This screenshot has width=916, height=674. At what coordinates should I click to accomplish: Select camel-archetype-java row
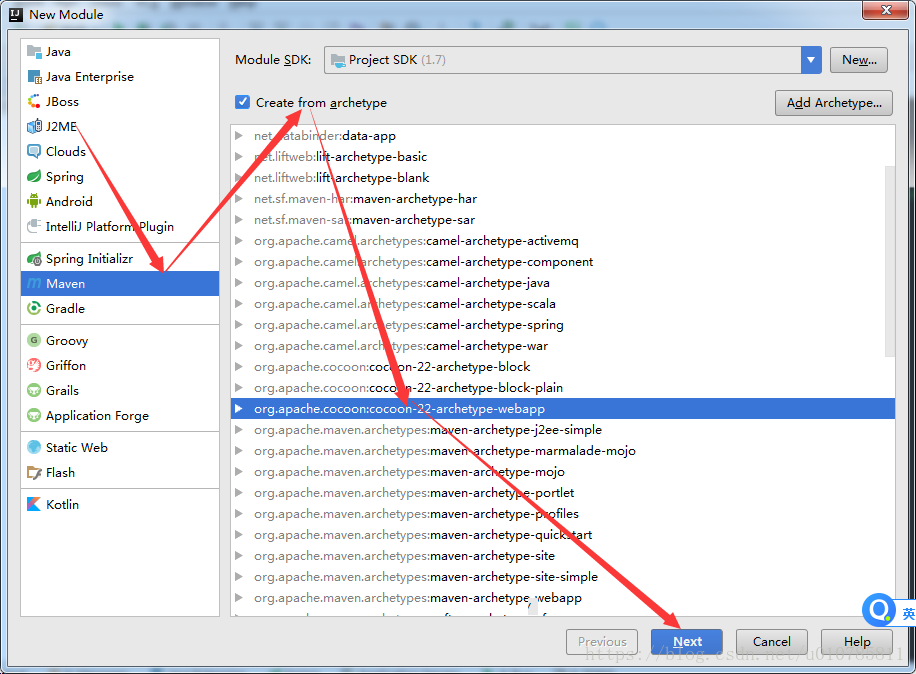[x=563, y=283]
